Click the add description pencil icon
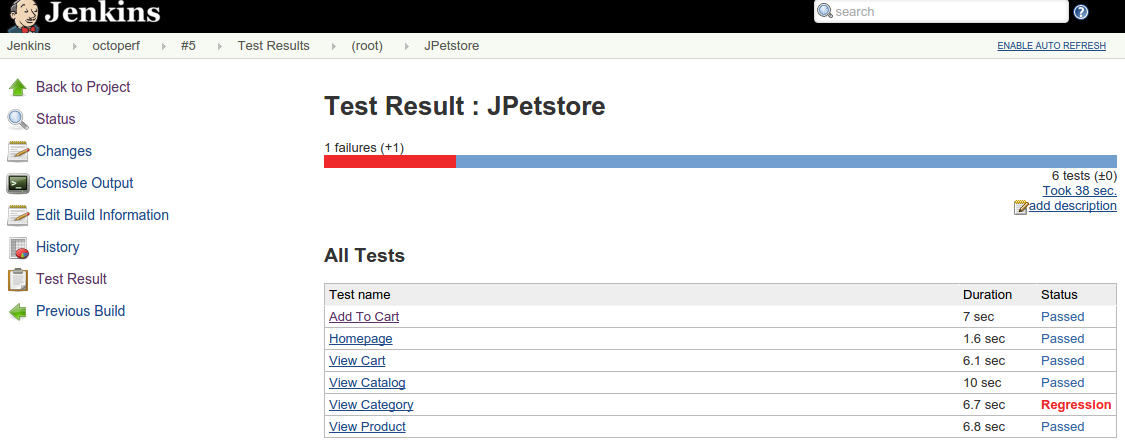 (1020, 207)
